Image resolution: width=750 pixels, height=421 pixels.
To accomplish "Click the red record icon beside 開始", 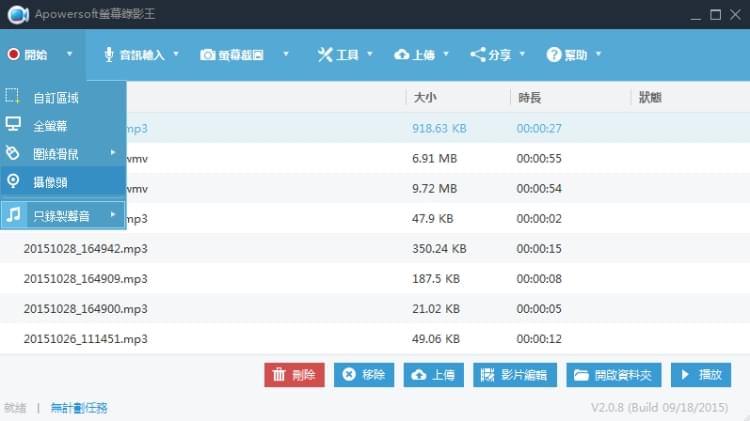I will point(13,54).
